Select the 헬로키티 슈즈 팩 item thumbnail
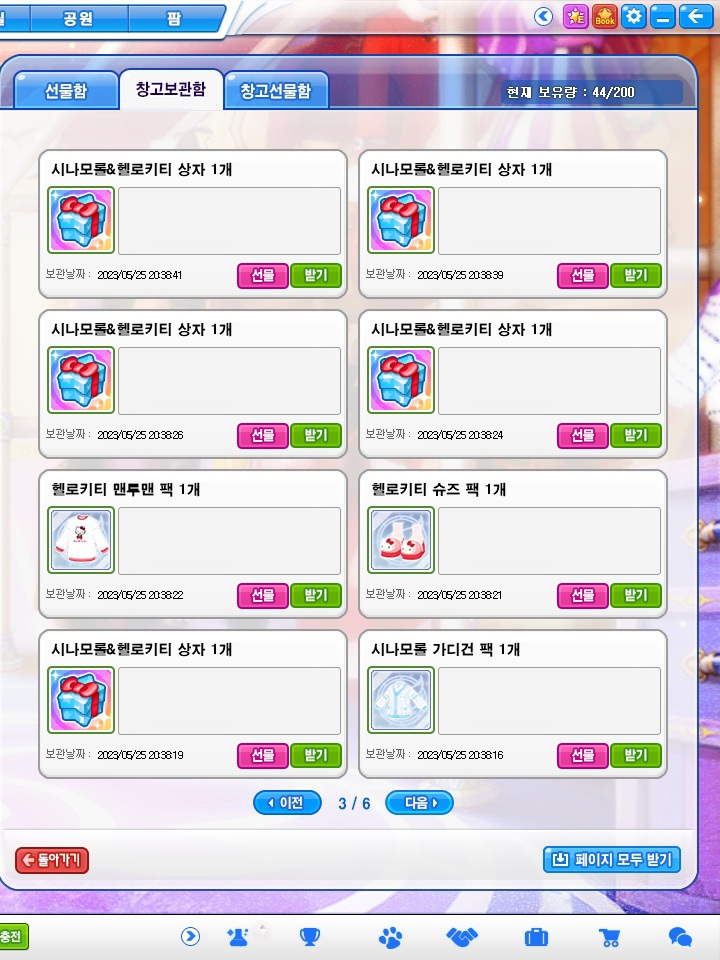The width and height of the screenshot is (720, 960). (401, 540)
